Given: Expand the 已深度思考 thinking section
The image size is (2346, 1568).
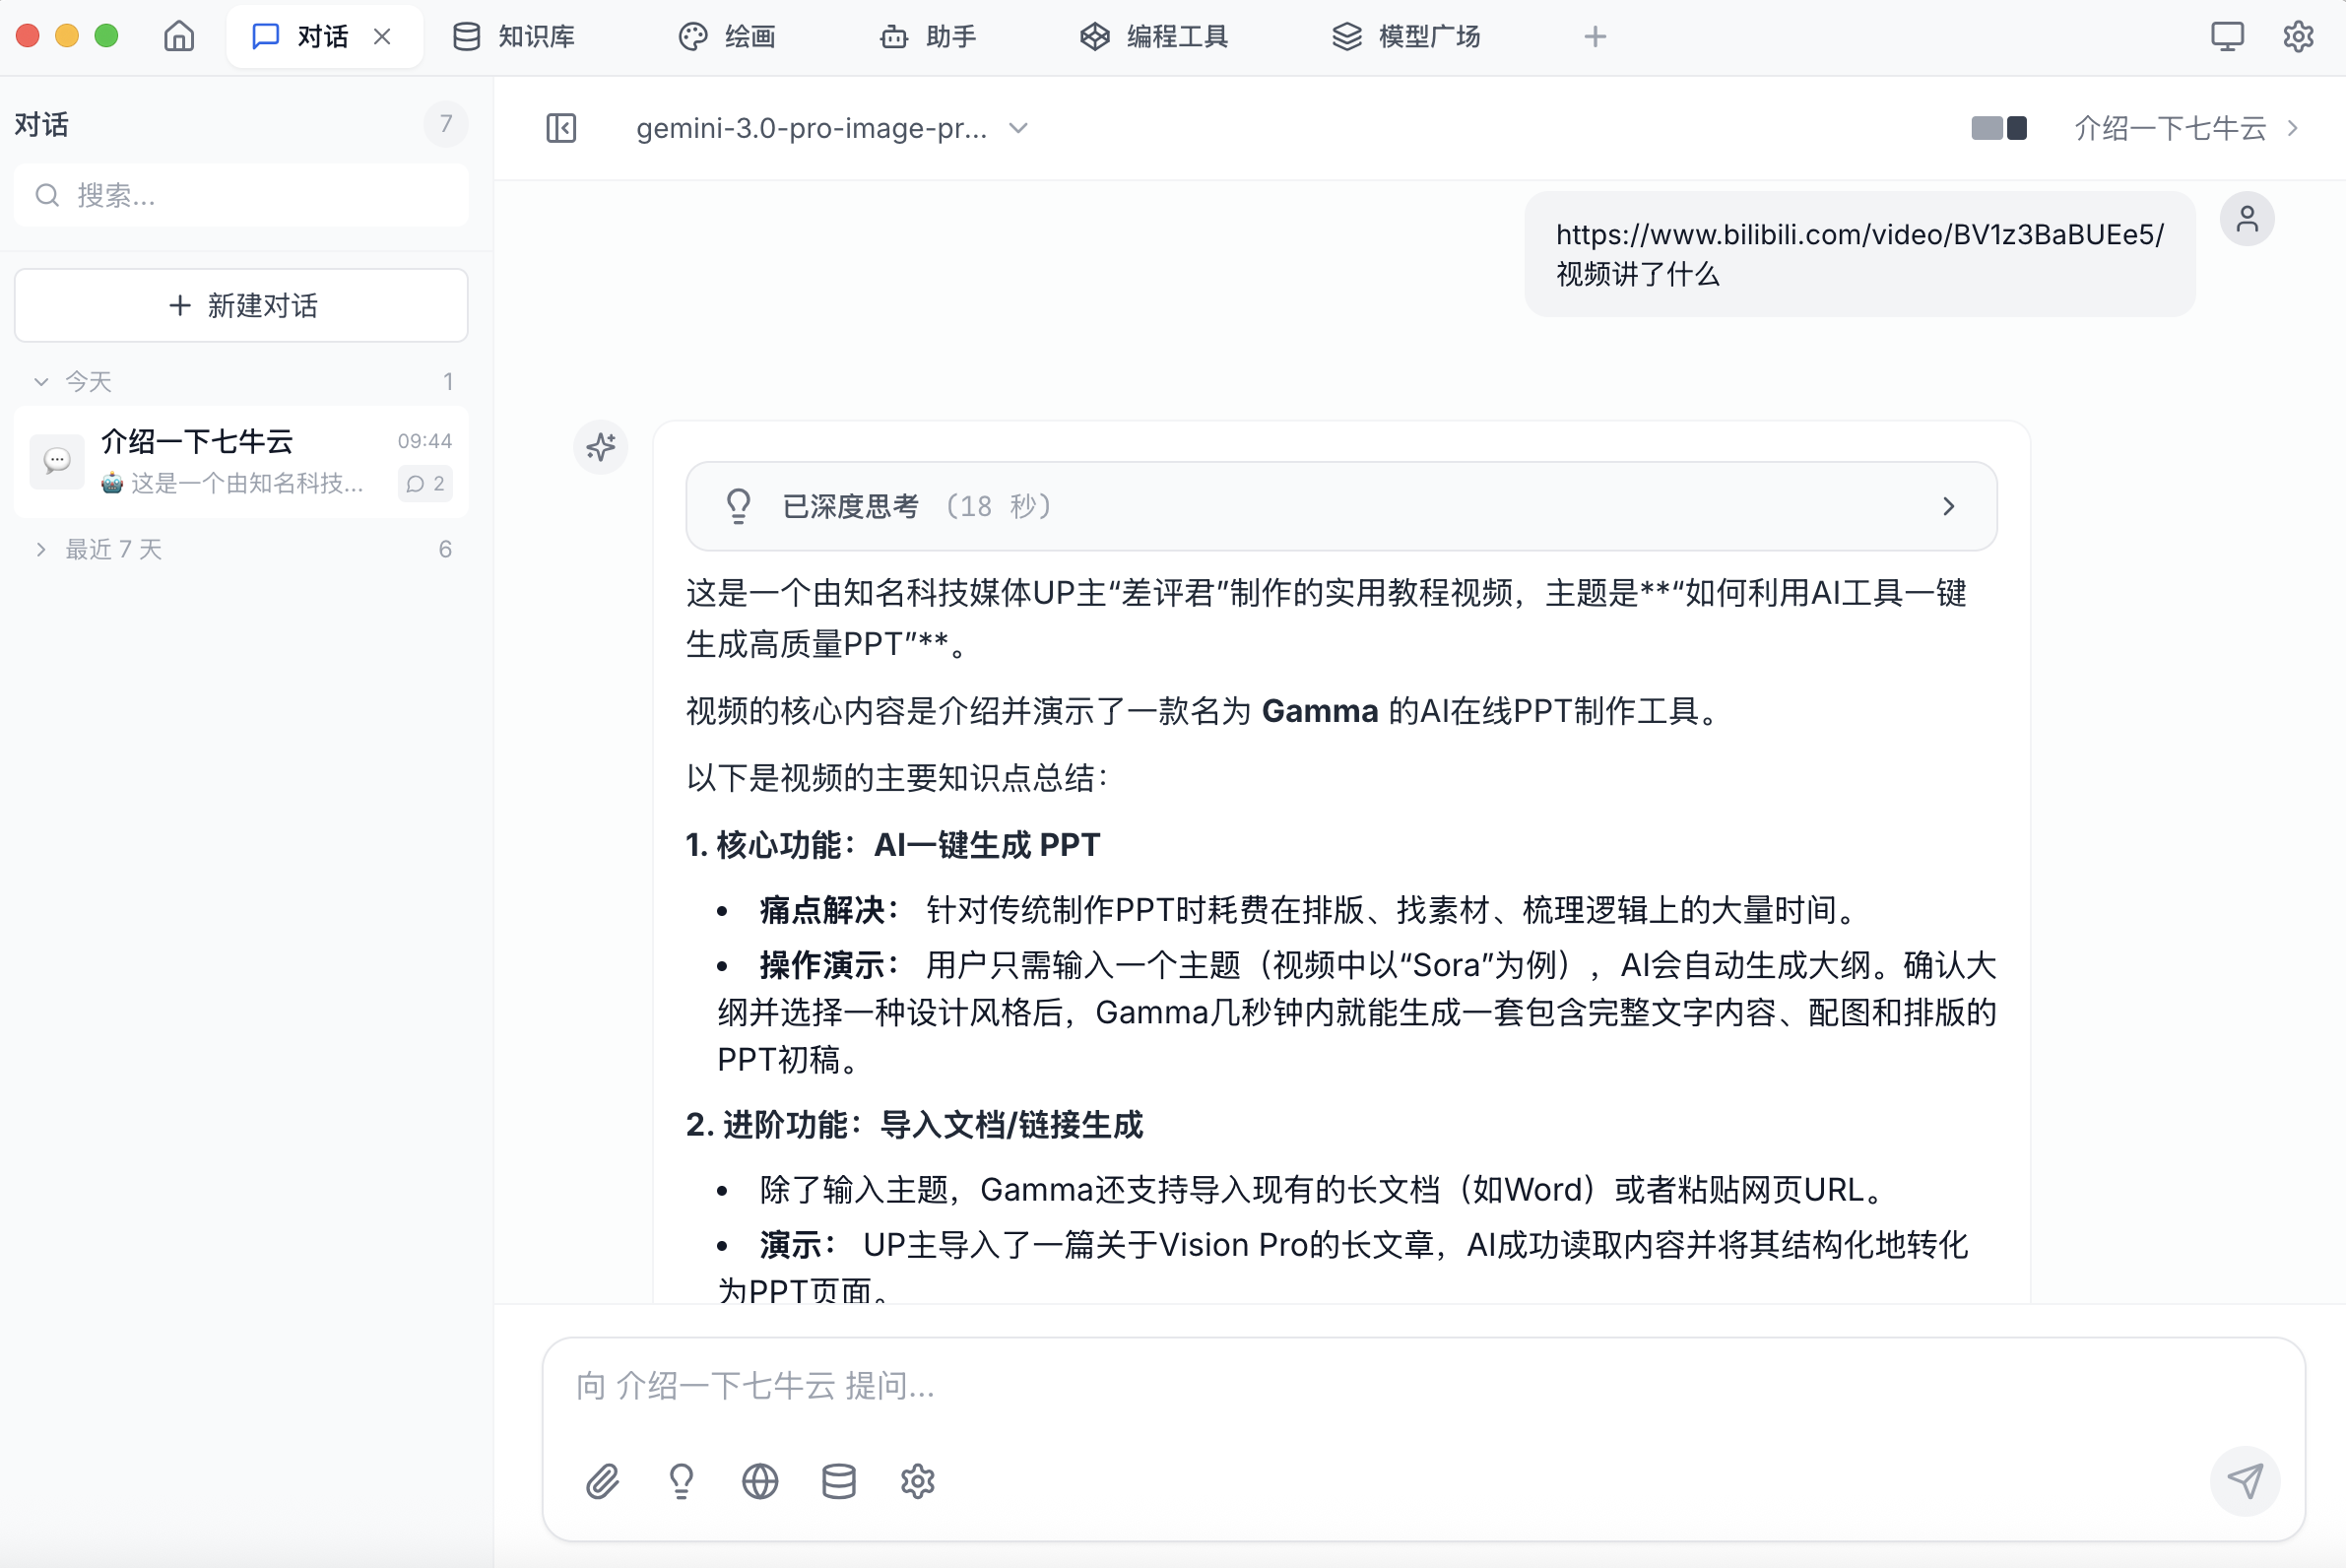Looking at the screenshot, I should [1341, 506].
